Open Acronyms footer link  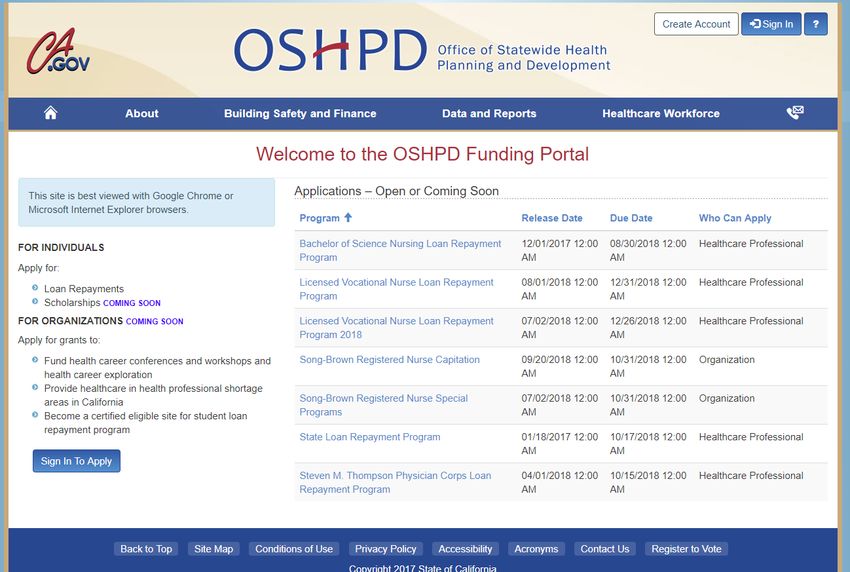tap(536, 549)
